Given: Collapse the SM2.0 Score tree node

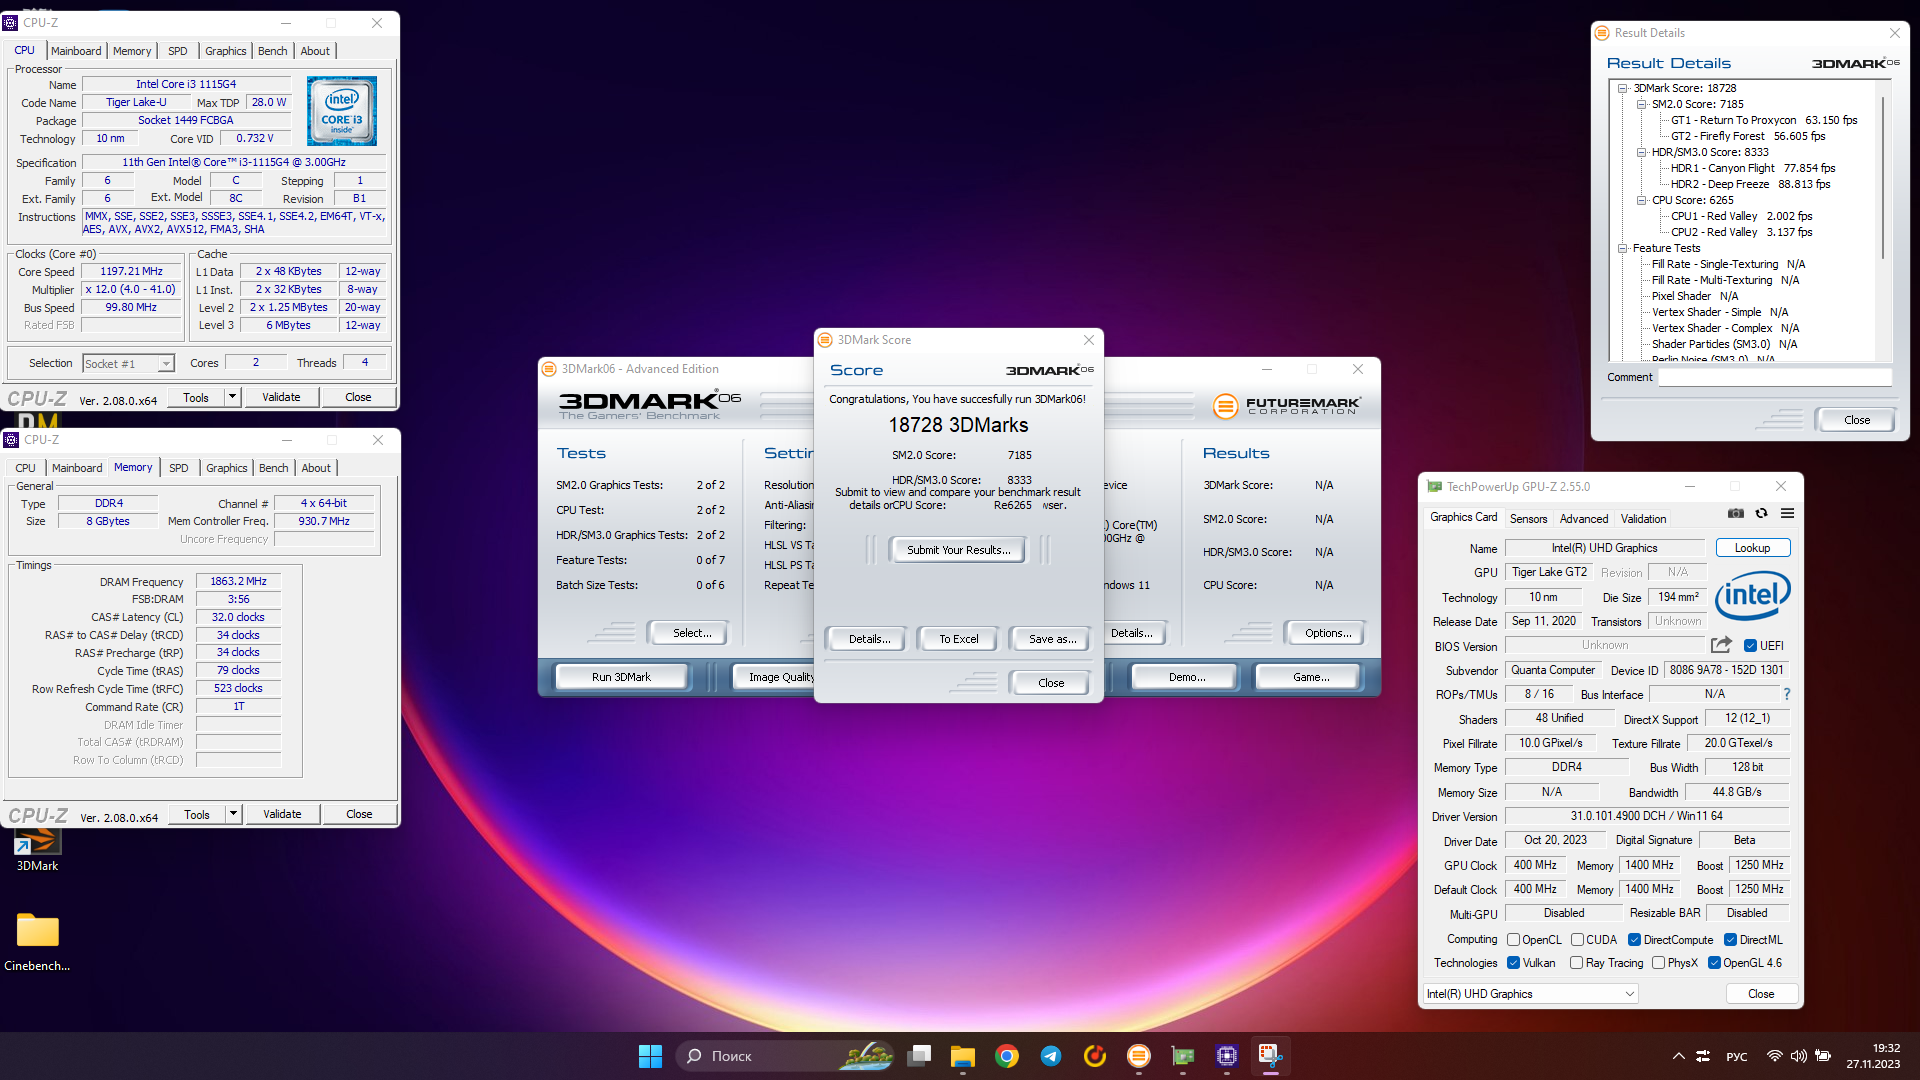Looking at the screenshot, I should pos(1641,104).
